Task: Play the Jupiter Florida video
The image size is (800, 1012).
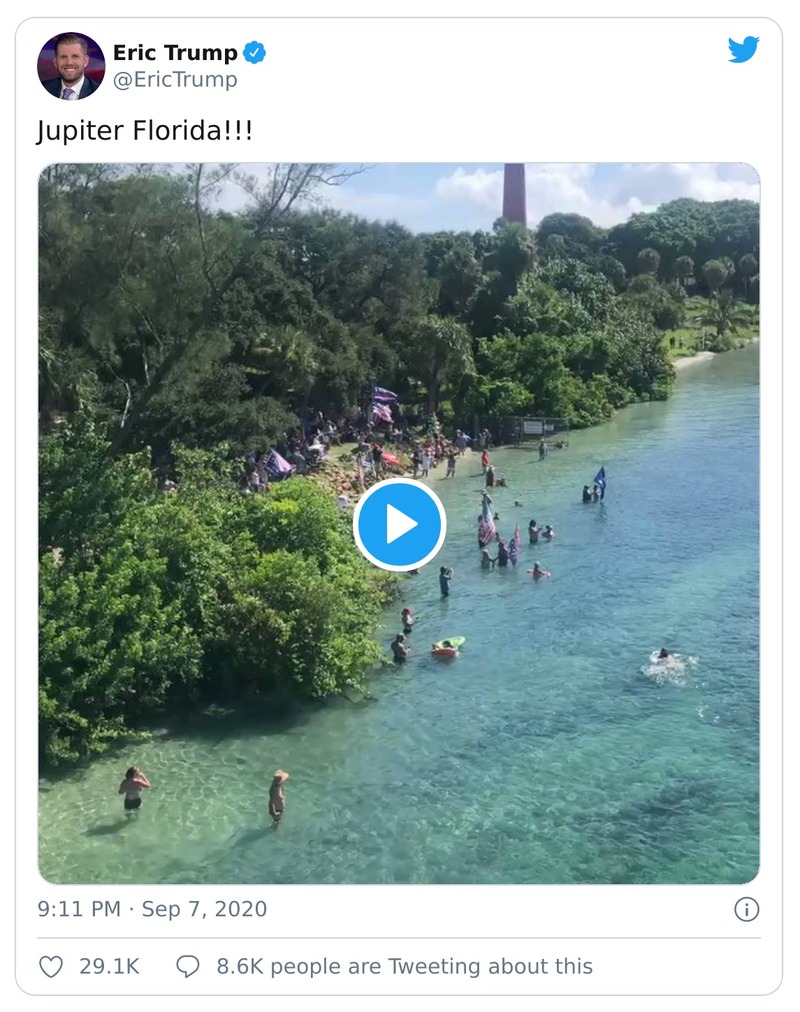Action: [399, 524]
